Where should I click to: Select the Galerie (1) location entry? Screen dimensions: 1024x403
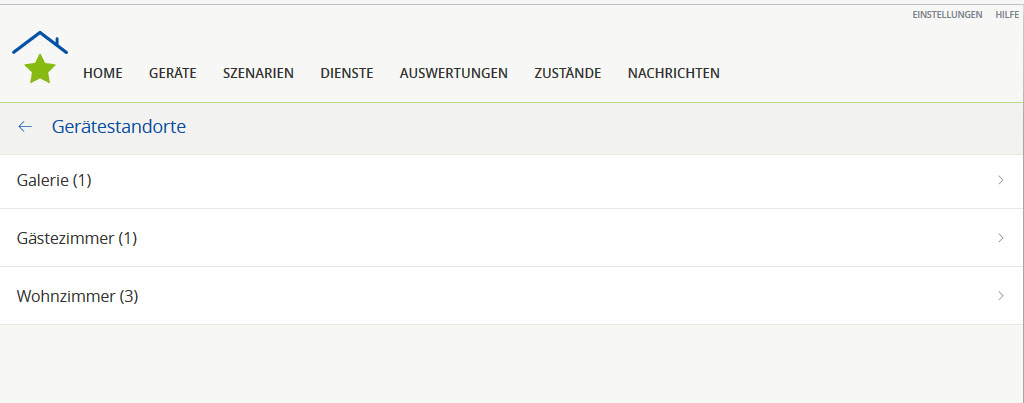512,181
